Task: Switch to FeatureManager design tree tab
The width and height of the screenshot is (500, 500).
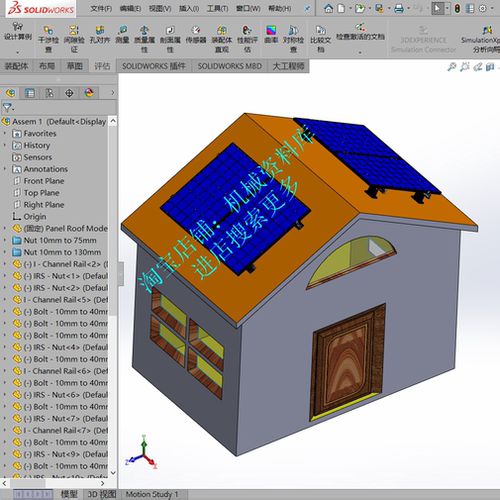Action: point(10,93)
